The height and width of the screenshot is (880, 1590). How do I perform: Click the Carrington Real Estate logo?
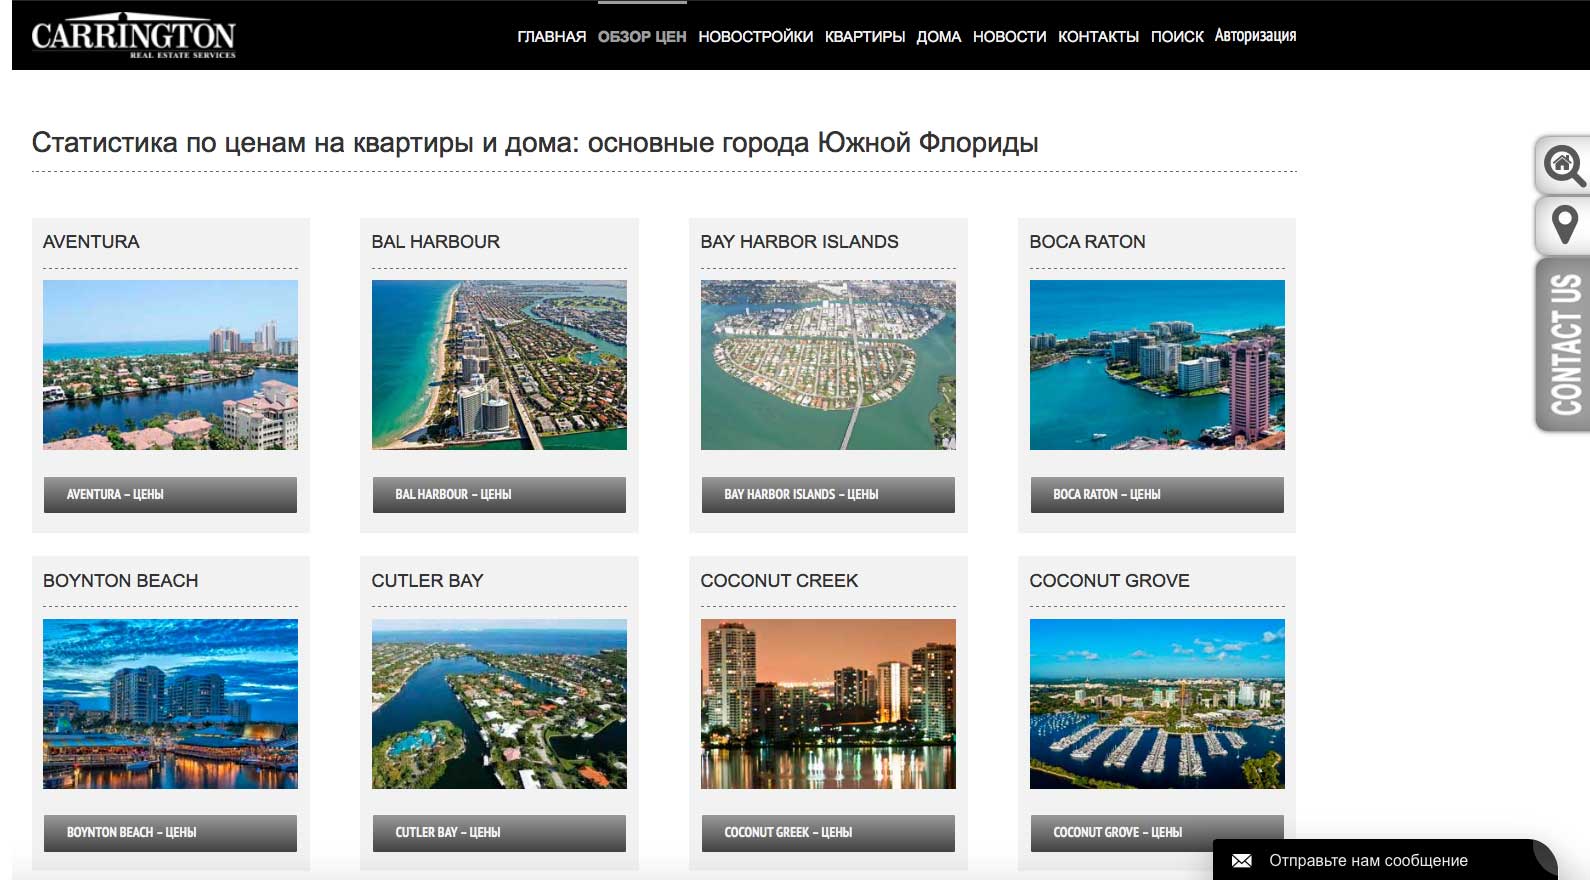tap(133, 36)
